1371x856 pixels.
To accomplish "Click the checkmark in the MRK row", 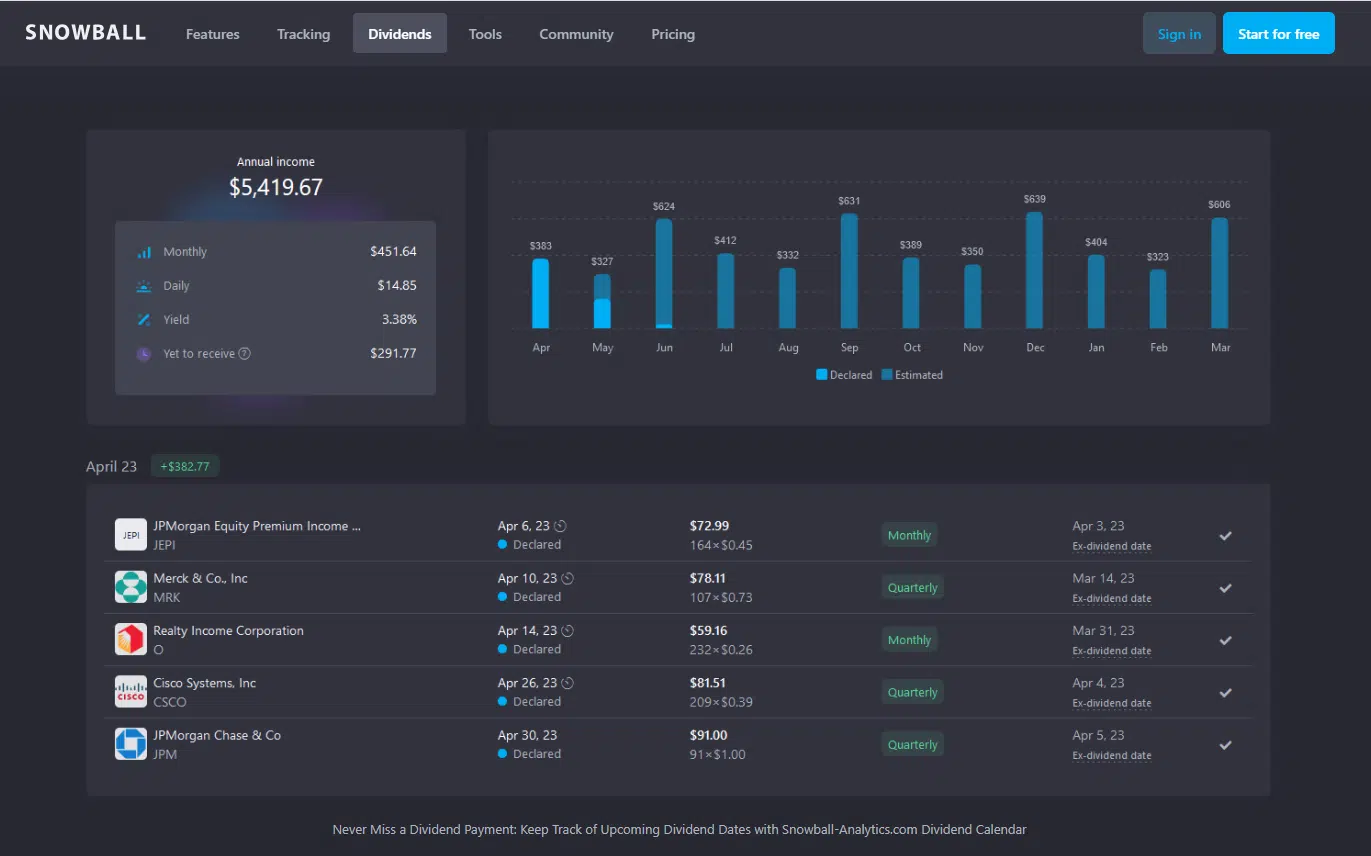I will coord(1225,588).
